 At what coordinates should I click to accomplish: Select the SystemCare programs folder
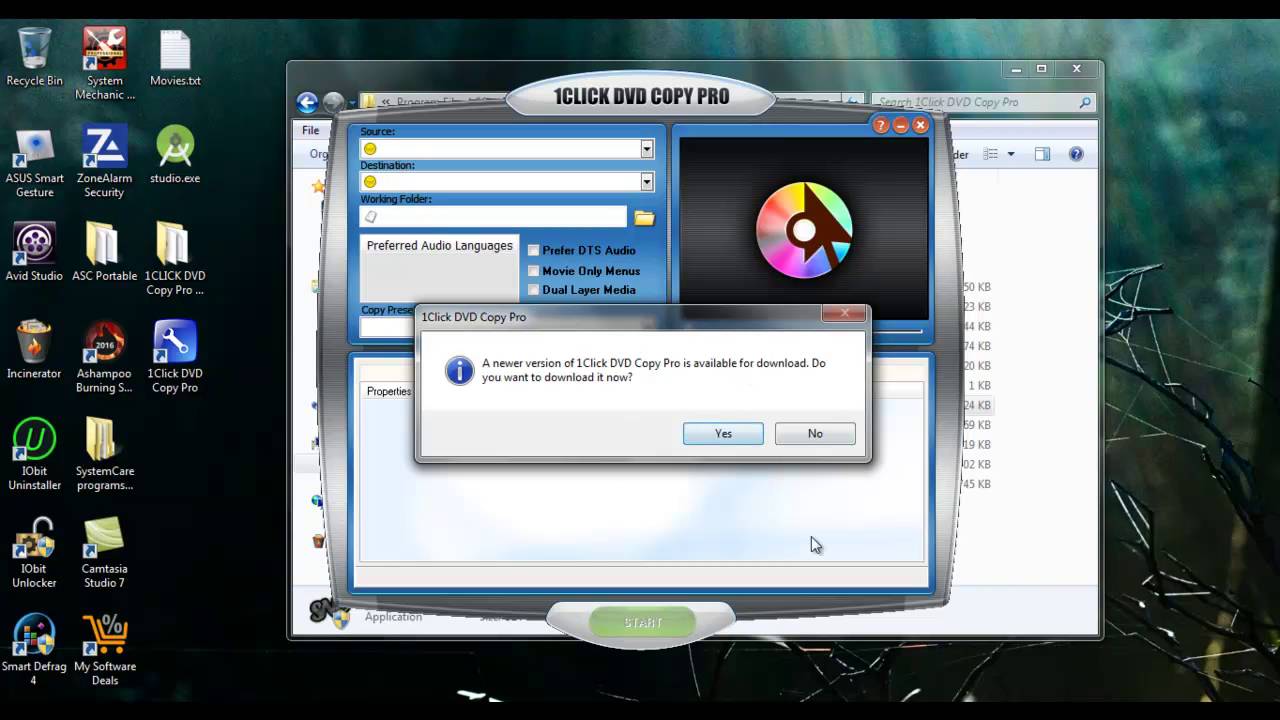pos(104,455)
